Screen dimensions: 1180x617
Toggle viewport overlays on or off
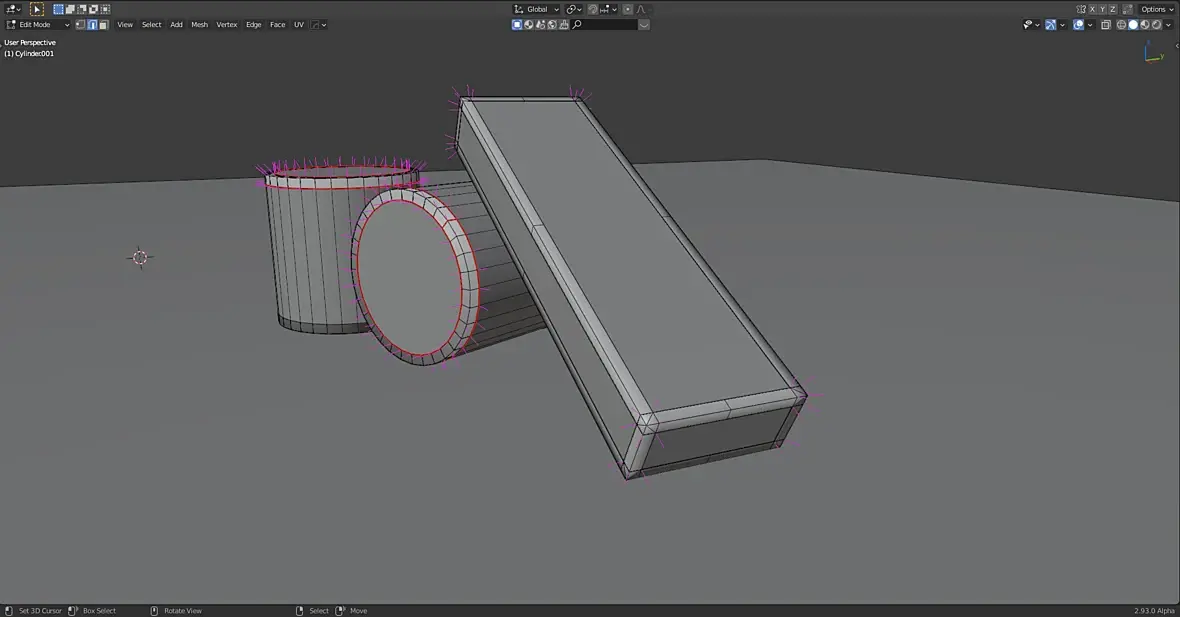(1078, 25)
